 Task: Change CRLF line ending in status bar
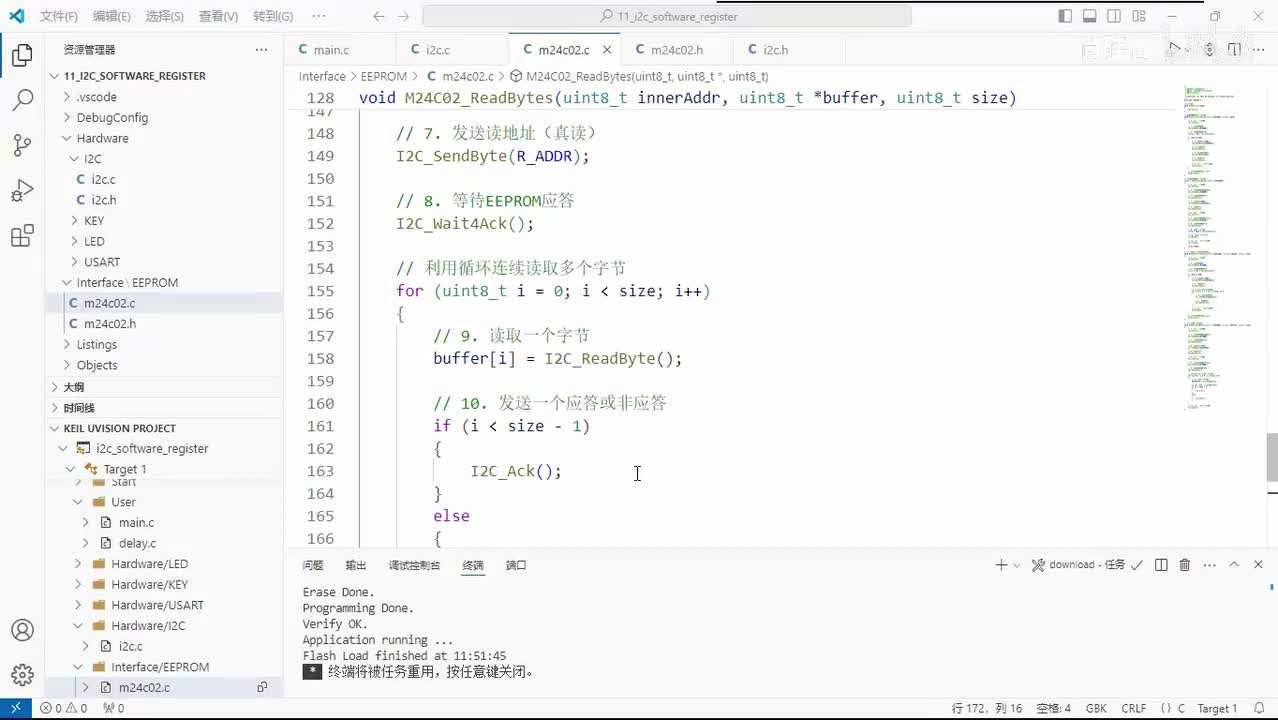pos(1134,708)
